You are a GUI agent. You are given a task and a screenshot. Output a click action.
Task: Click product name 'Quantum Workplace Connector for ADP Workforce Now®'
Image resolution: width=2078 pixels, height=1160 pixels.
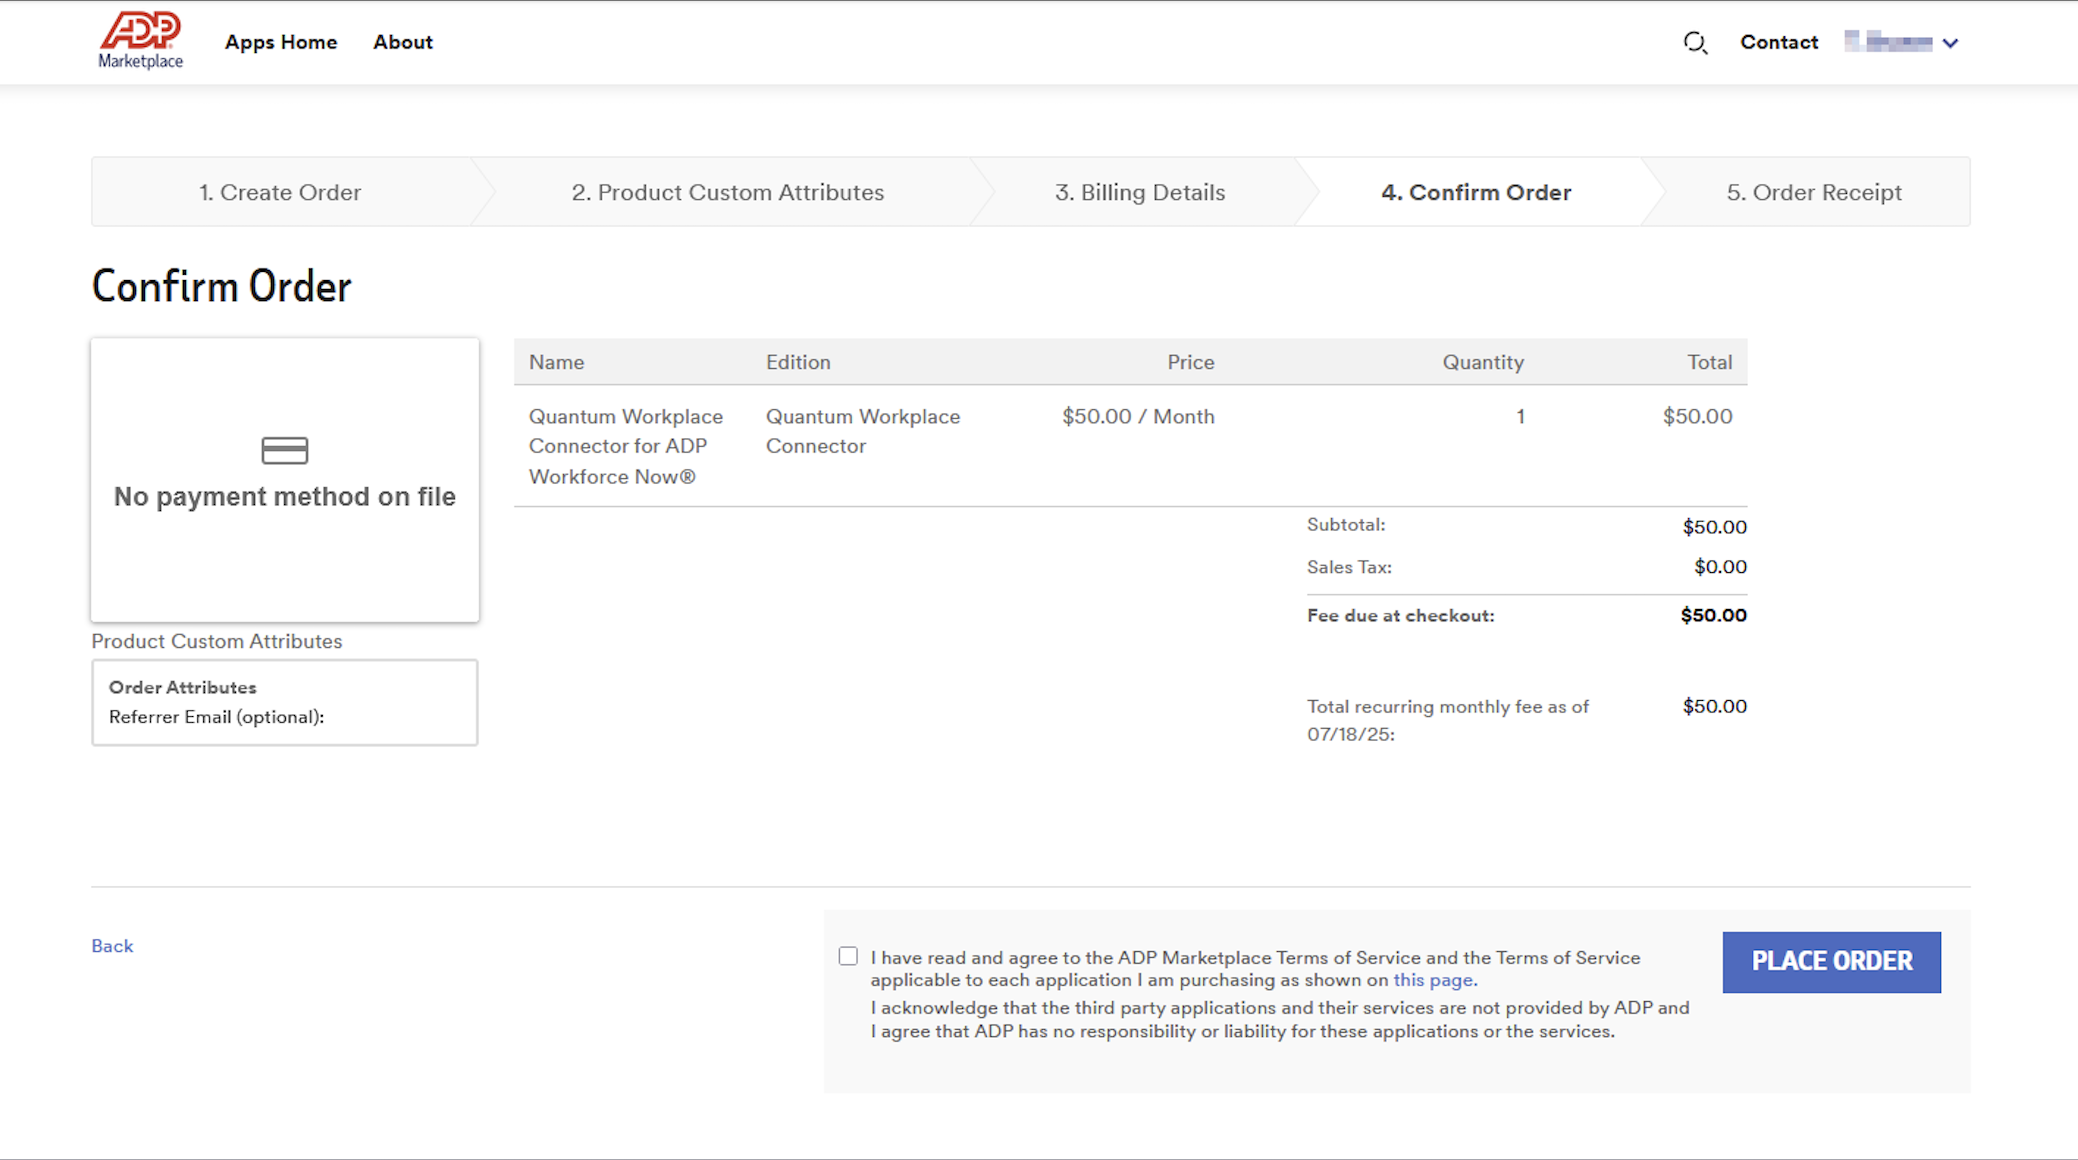pos(626,446)
